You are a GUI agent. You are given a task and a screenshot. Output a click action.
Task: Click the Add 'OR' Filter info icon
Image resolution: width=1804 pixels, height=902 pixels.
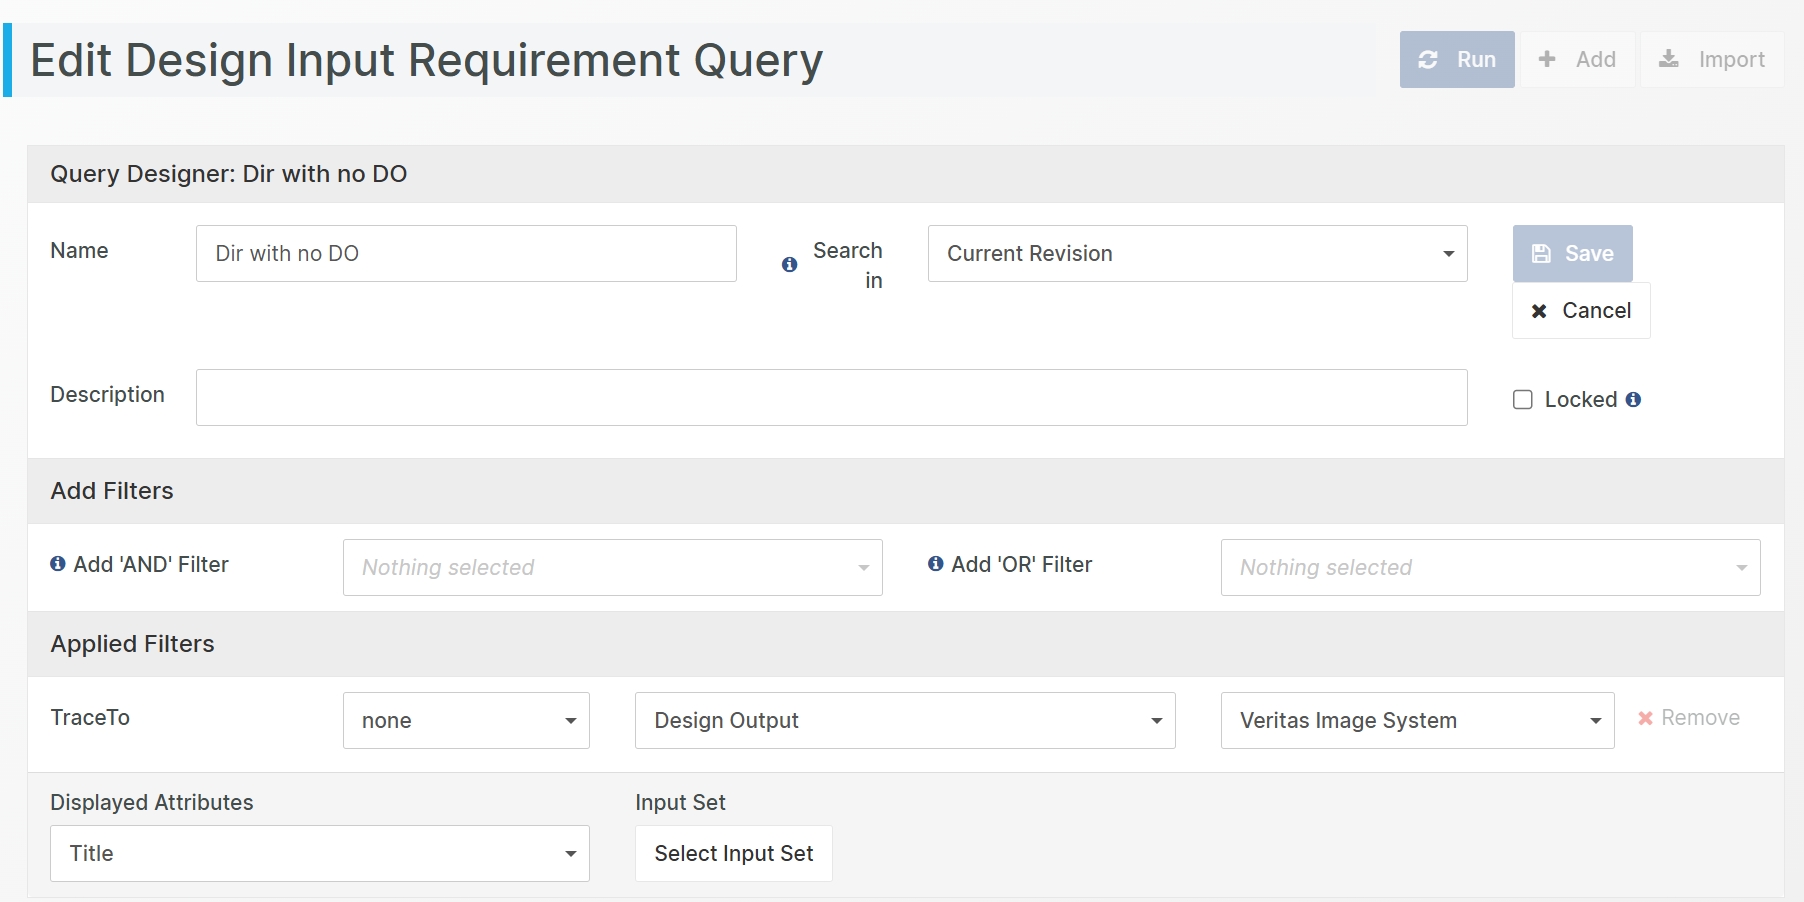936,564
